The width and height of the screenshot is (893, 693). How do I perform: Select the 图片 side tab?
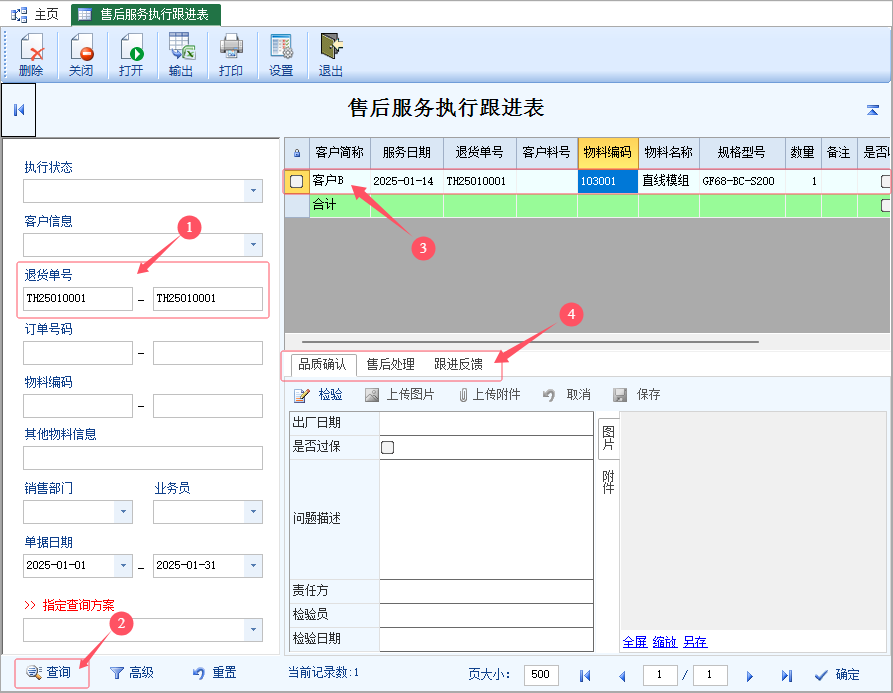608,438
